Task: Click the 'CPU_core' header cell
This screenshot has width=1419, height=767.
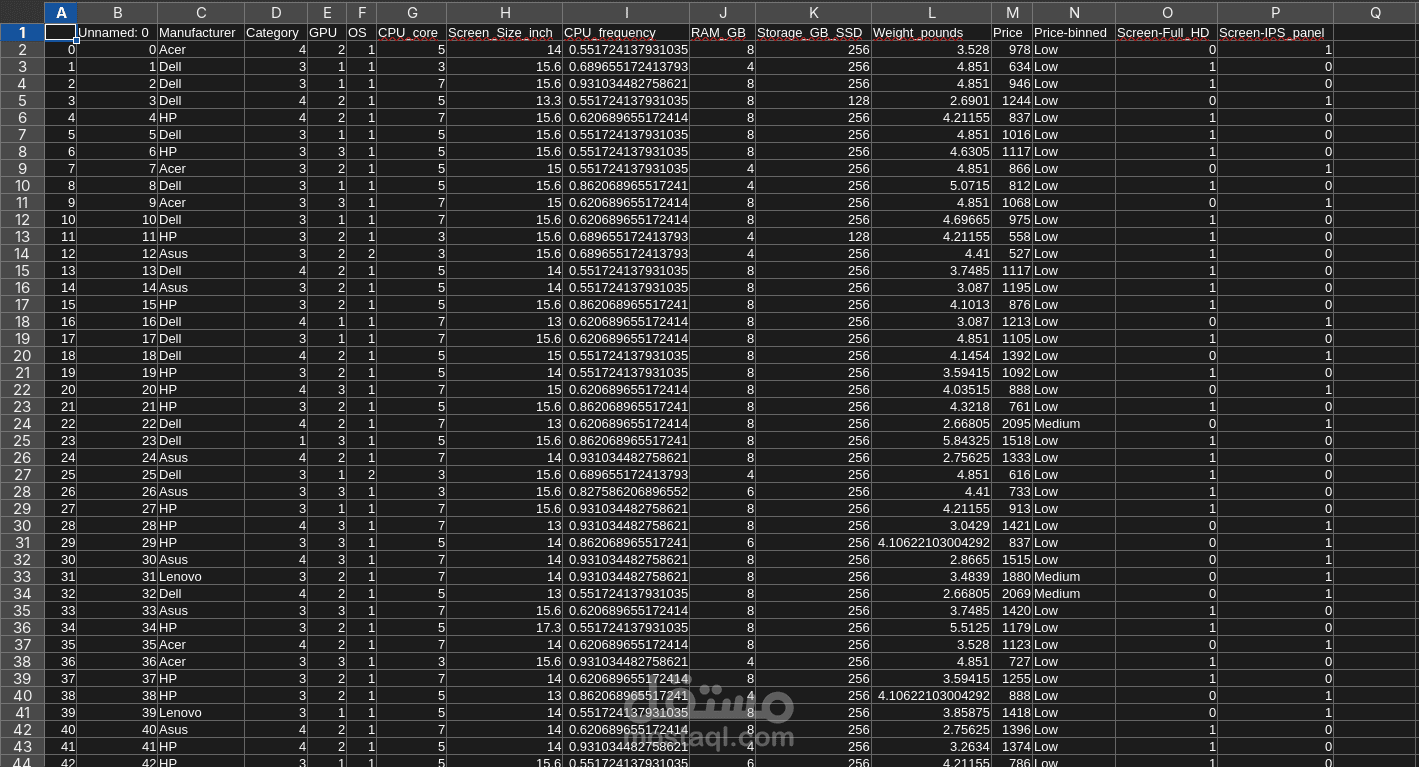Action: click(411, 32)
